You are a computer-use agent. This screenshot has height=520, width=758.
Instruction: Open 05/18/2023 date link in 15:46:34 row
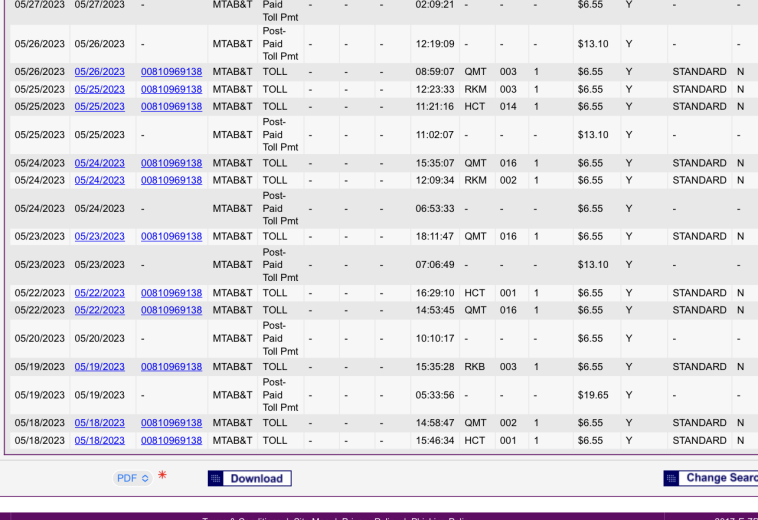coord(100,441)
